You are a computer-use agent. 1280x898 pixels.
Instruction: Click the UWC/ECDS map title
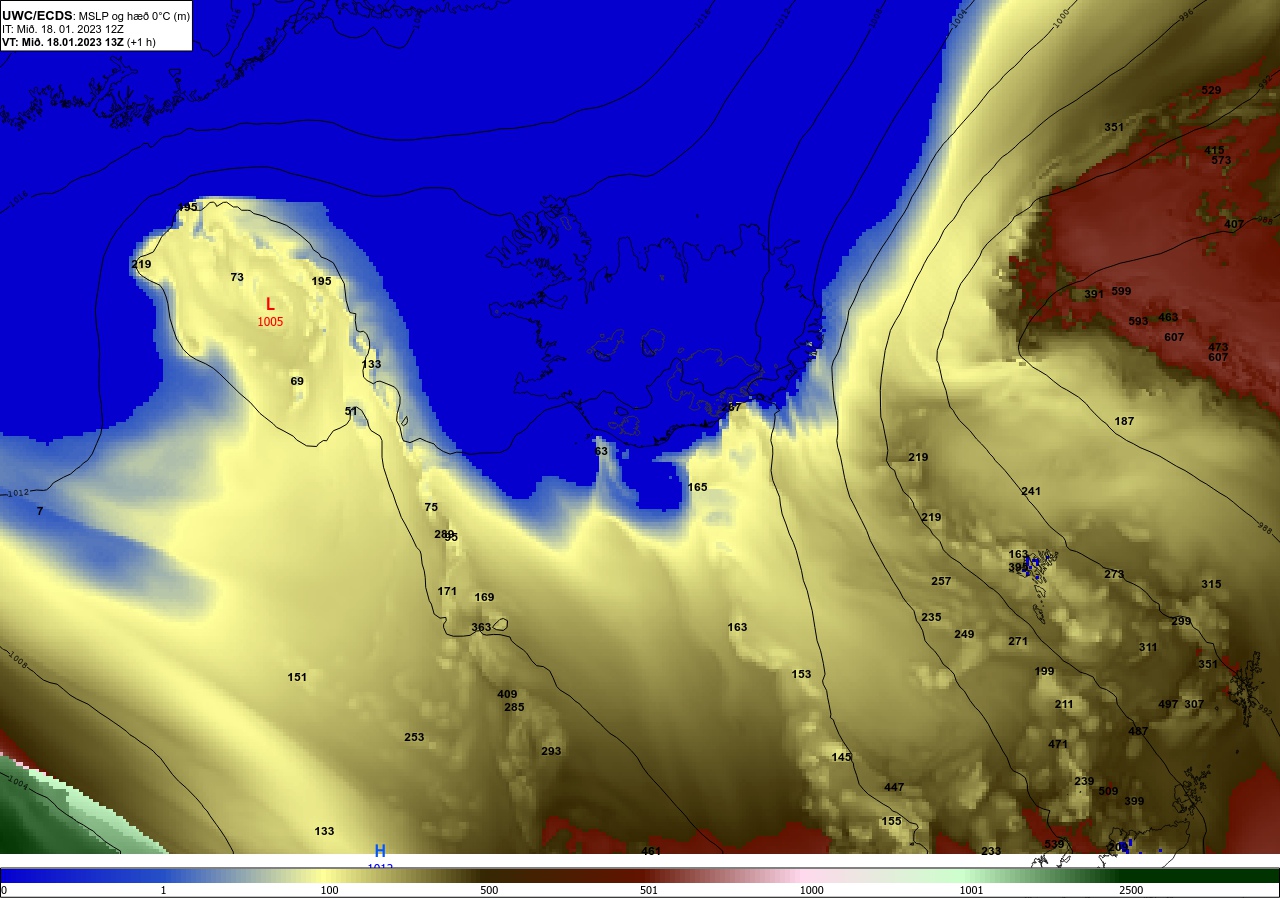click(97, 15)
